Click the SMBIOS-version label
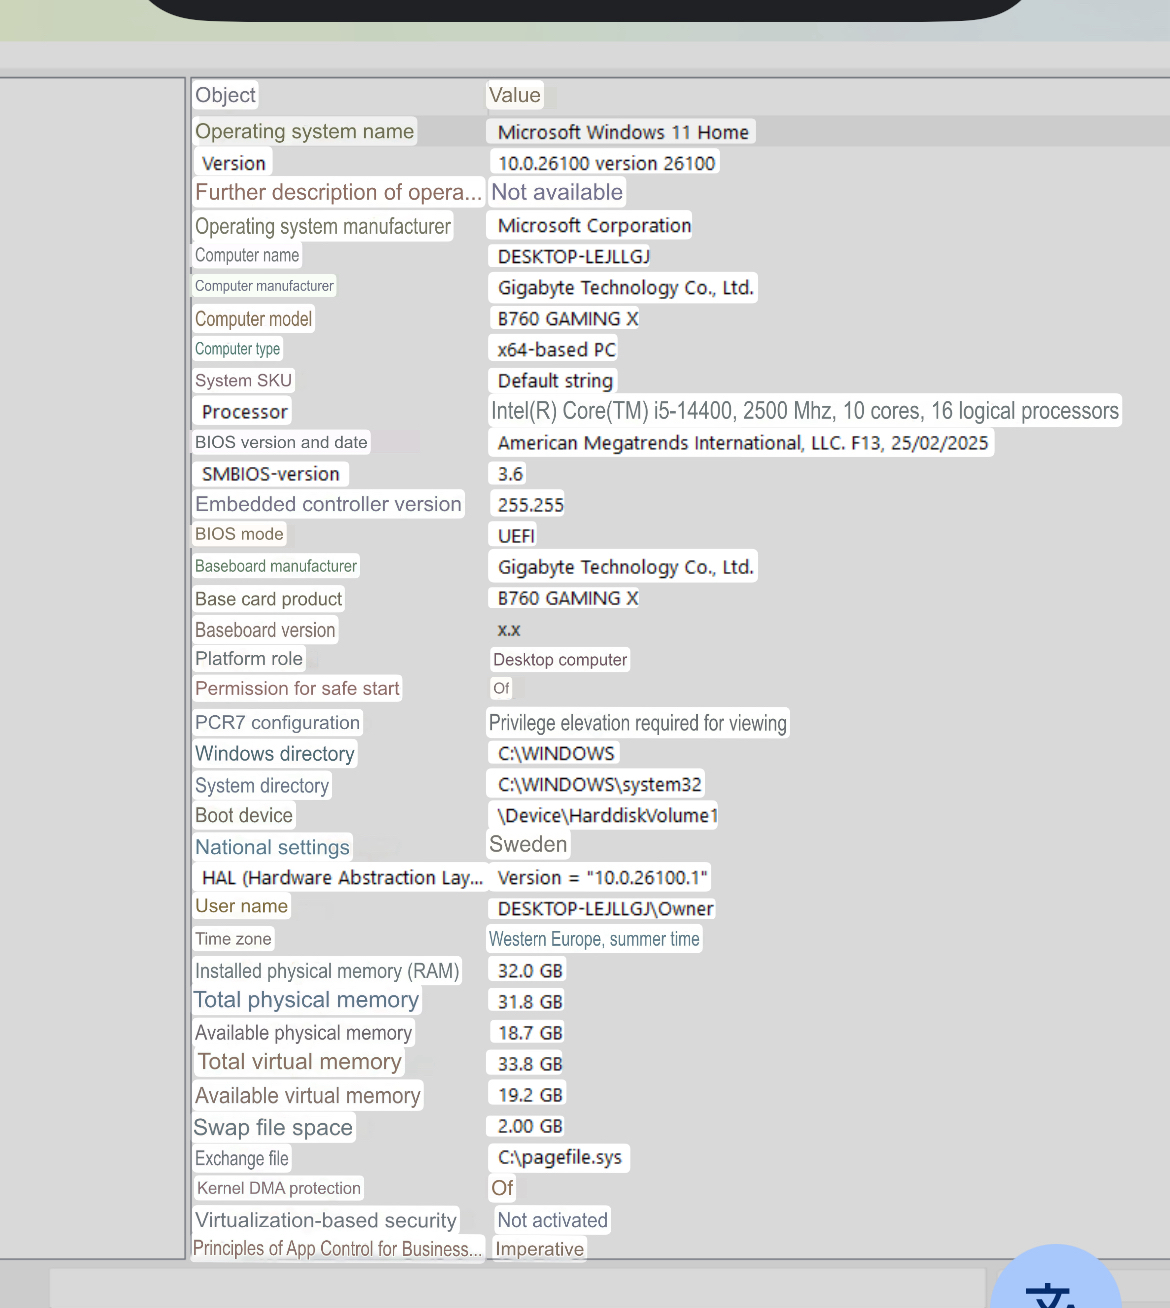This screenshot has height=1308, width=1170. click(x=270, y=474)
